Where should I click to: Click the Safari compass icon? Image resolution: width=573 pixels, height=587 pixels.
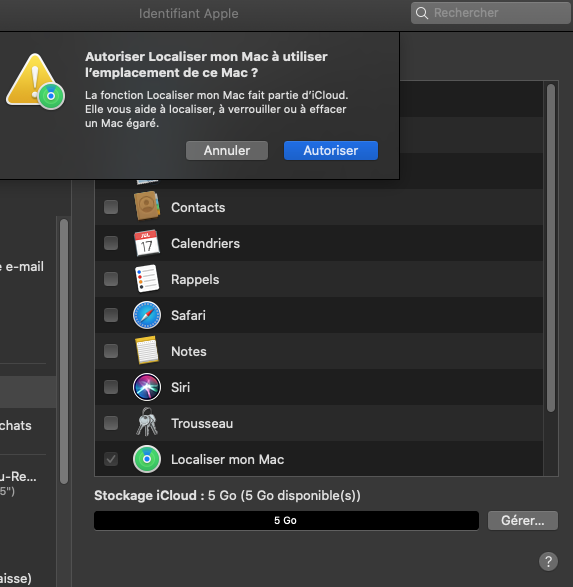click(147, 315)
